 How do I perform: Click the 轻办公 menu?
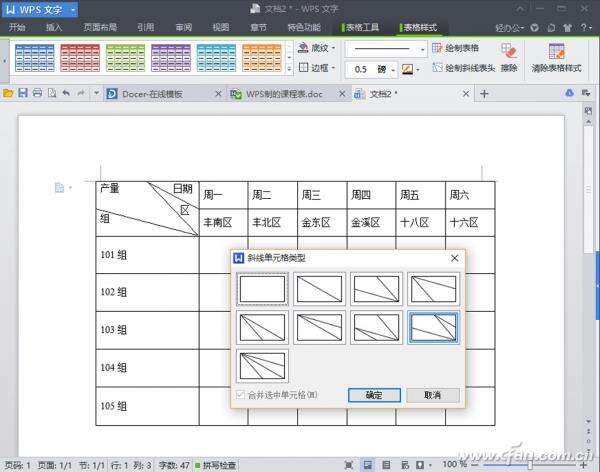(510, 28)
